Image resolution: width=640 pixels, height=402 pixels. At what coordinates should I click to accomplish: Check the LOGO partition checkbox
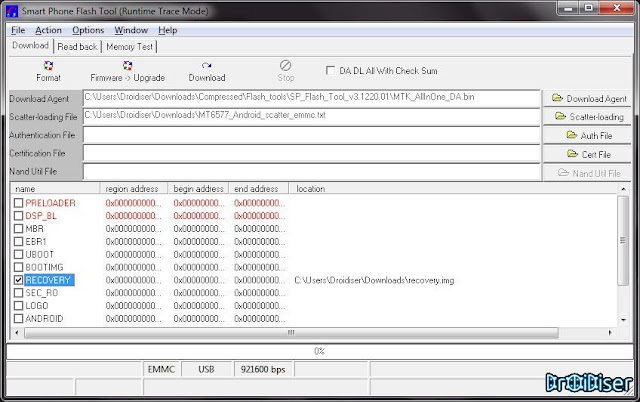click(18, 306)
